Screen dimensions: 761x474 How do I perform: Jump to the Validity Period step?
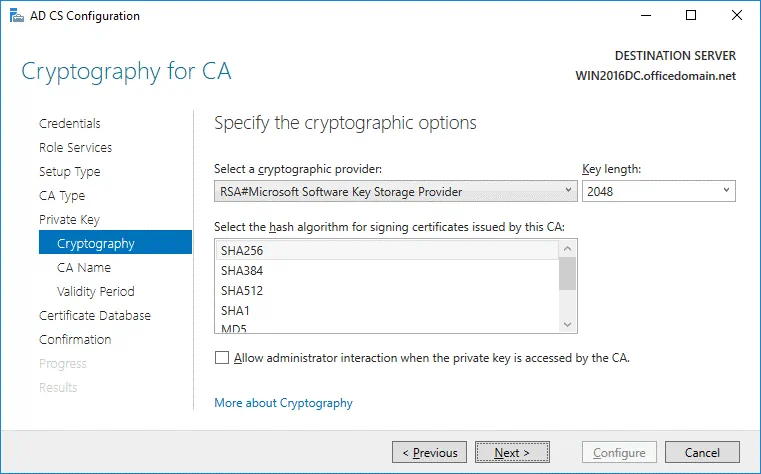tap(96, 292)
